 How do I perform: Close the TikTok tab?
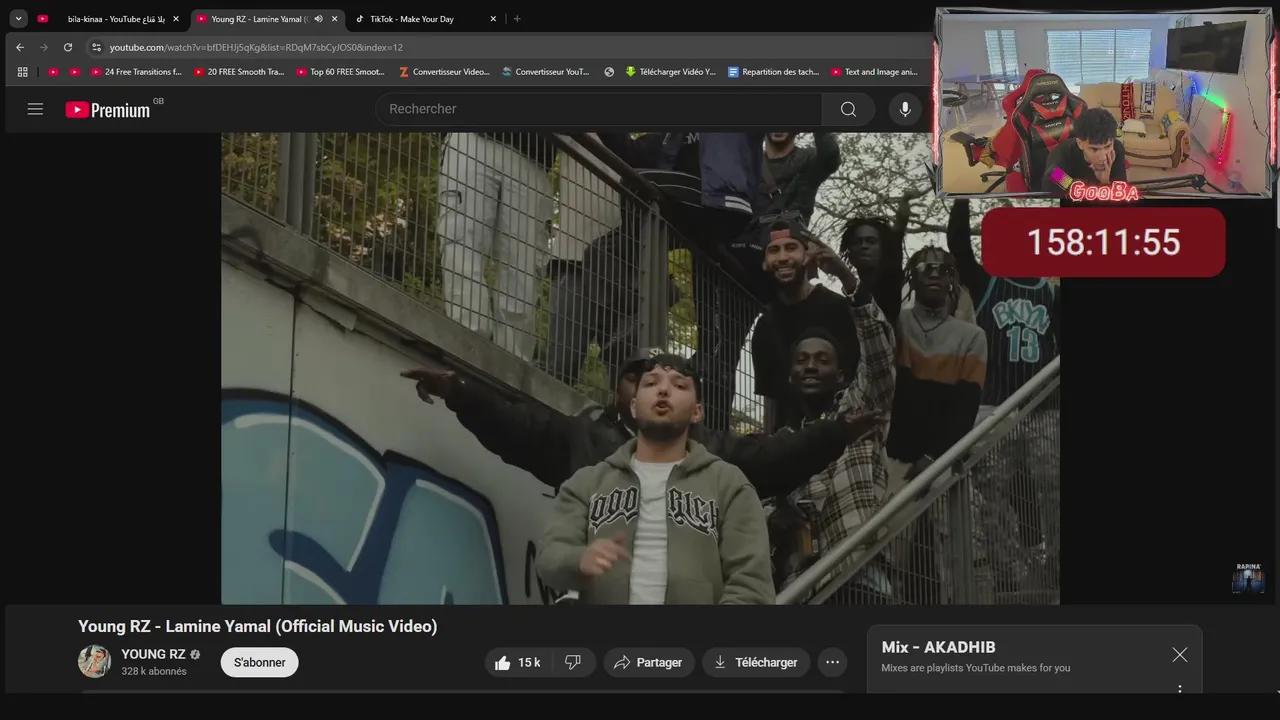coord(493,19)
